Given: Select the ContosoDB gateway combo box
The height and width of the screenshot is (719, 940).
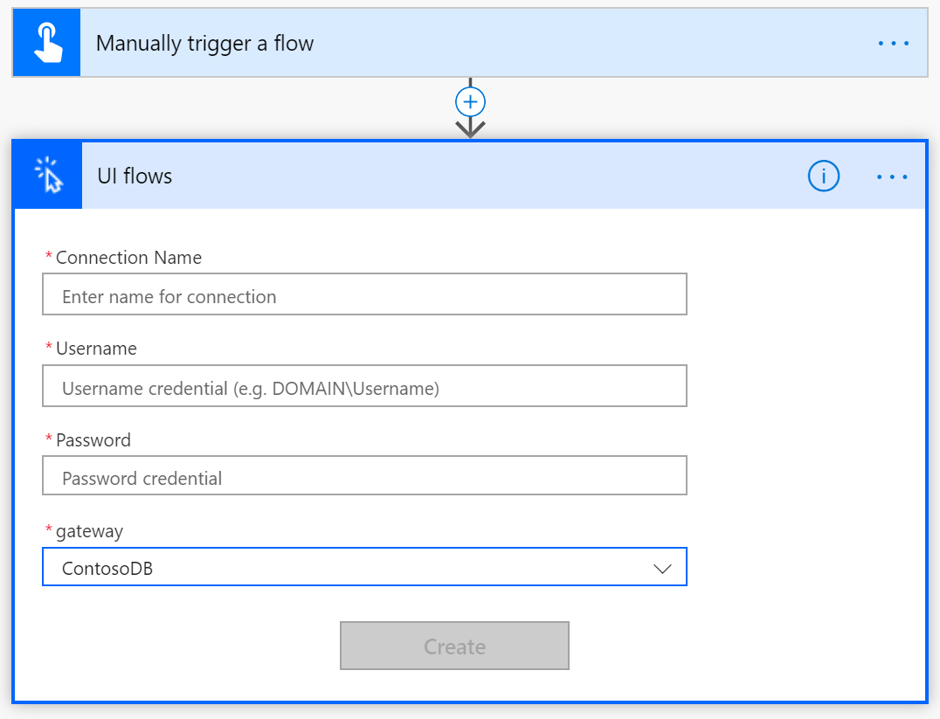Looking at the screenshot, I should point(364,567).
